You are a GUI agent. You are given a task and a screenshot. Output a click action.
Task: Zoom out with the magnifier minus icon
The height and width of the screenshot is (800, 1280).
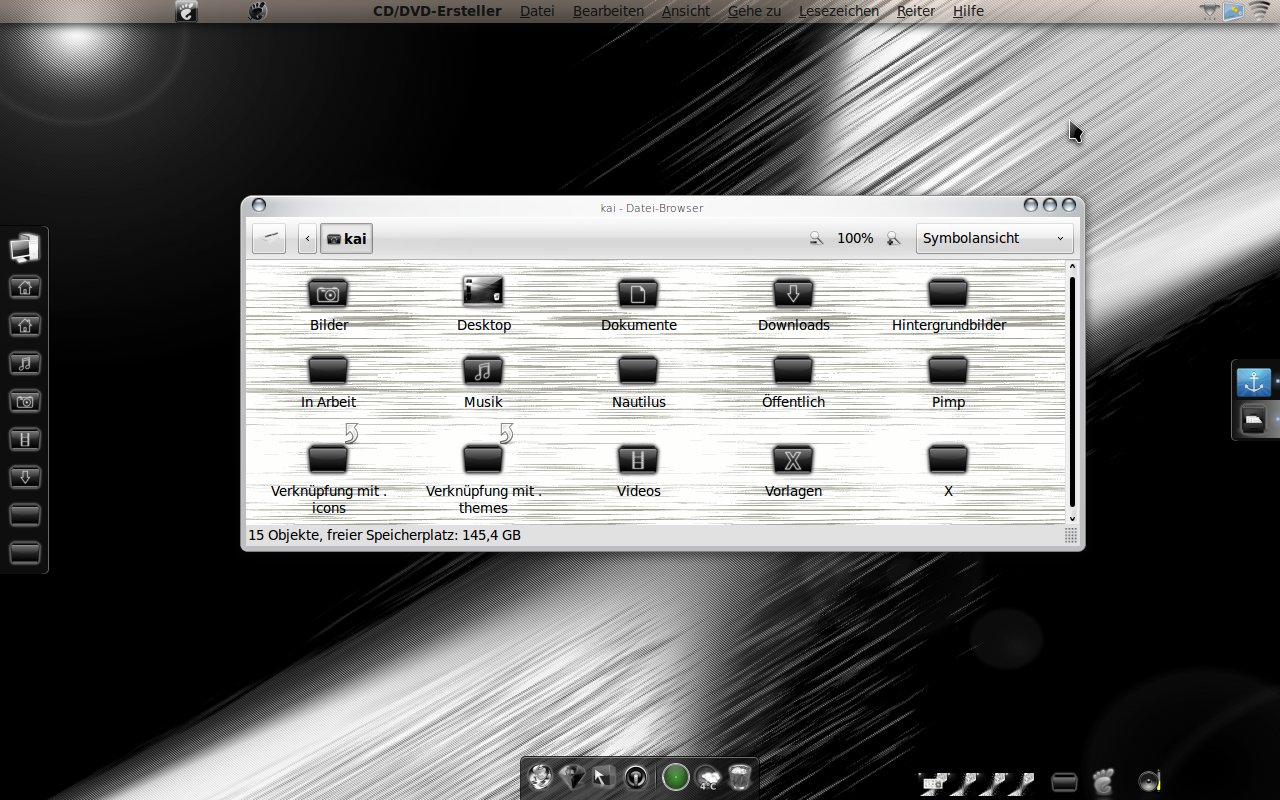pos(817,238)
